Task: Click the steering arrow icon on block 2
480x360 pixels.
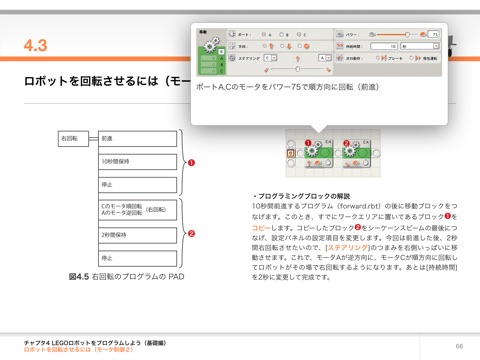Action: click(x=347, y=164)
